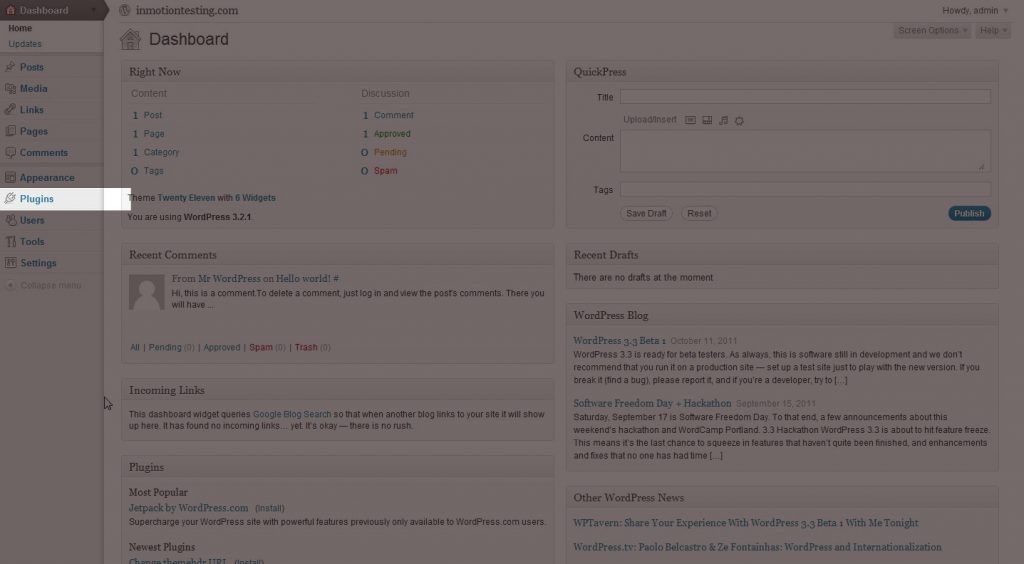The height and width of the screenshot is (564, 1024).
Task: Click the Add Video icon in QuickPress
Action: click(x=707, y=121)
